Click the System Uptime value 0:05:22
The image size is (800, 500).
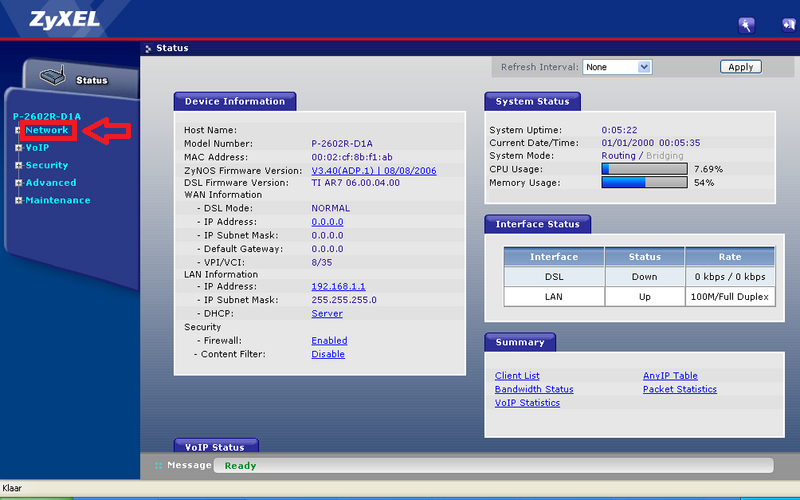[x=619, y=130]
